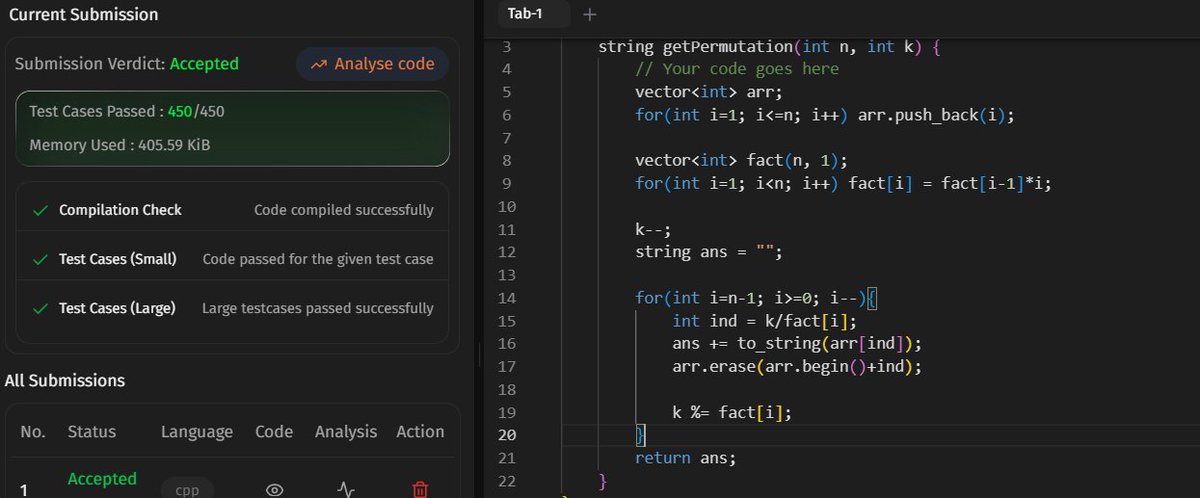Open analysis pulse icon for submission 1
Screen dimensions: 1200x498
tap(345, 489)
